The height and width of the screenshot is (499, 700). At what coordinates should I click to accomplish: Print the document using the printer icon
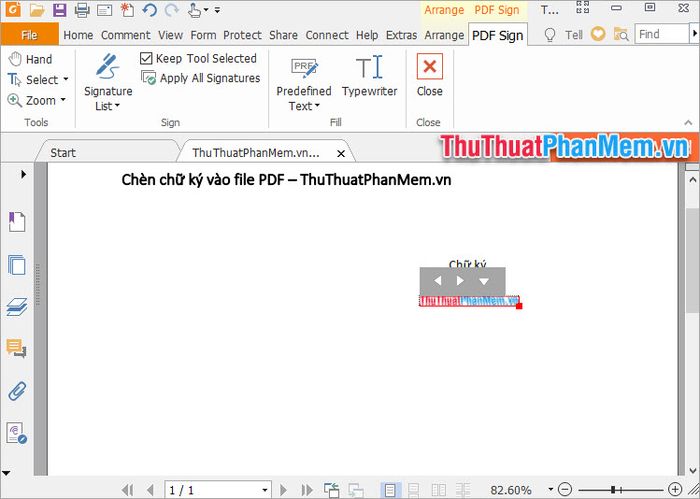click(82, 10)
